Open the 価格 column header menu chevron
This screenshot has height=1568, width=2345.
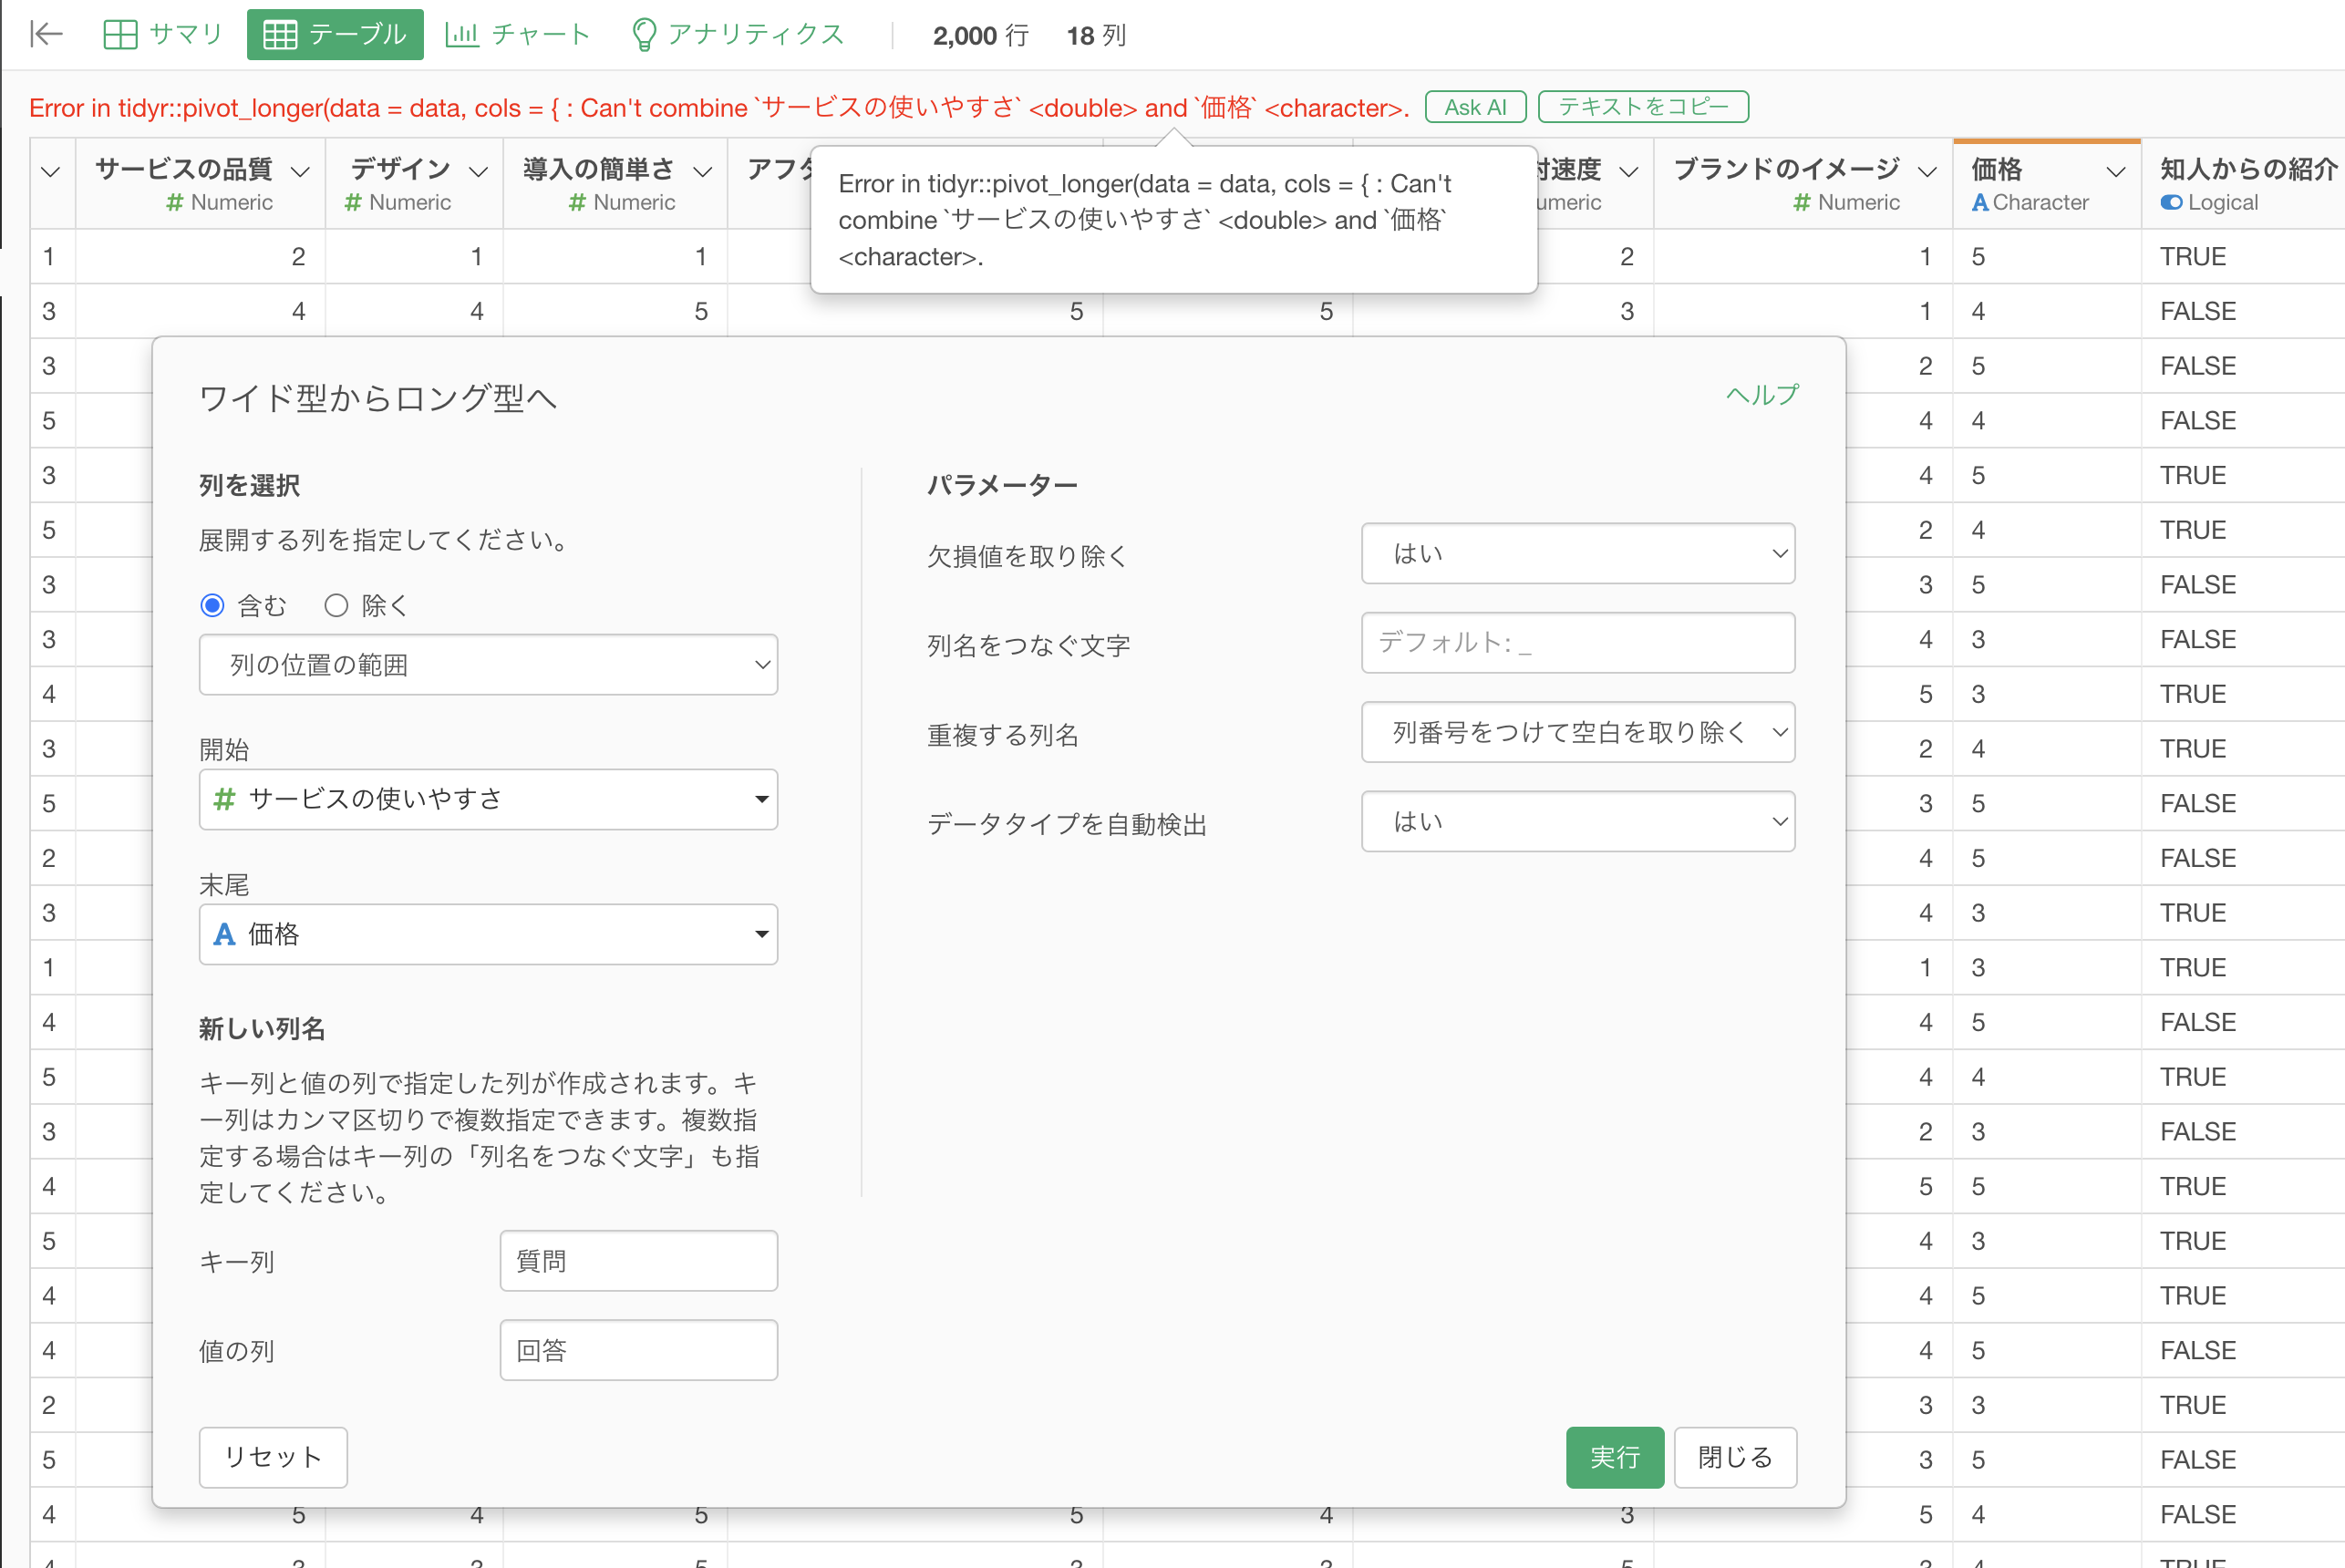2115,172
